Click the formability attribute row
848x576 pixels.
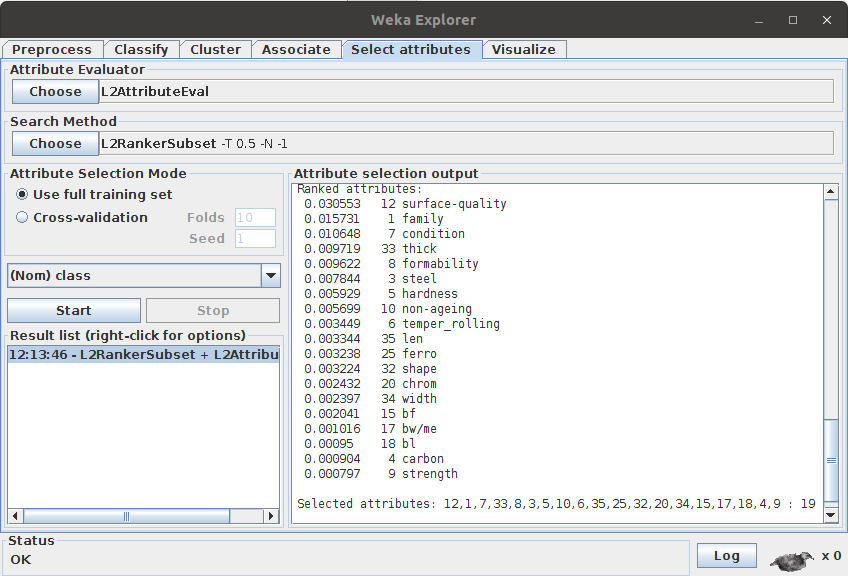click(391, 264)
